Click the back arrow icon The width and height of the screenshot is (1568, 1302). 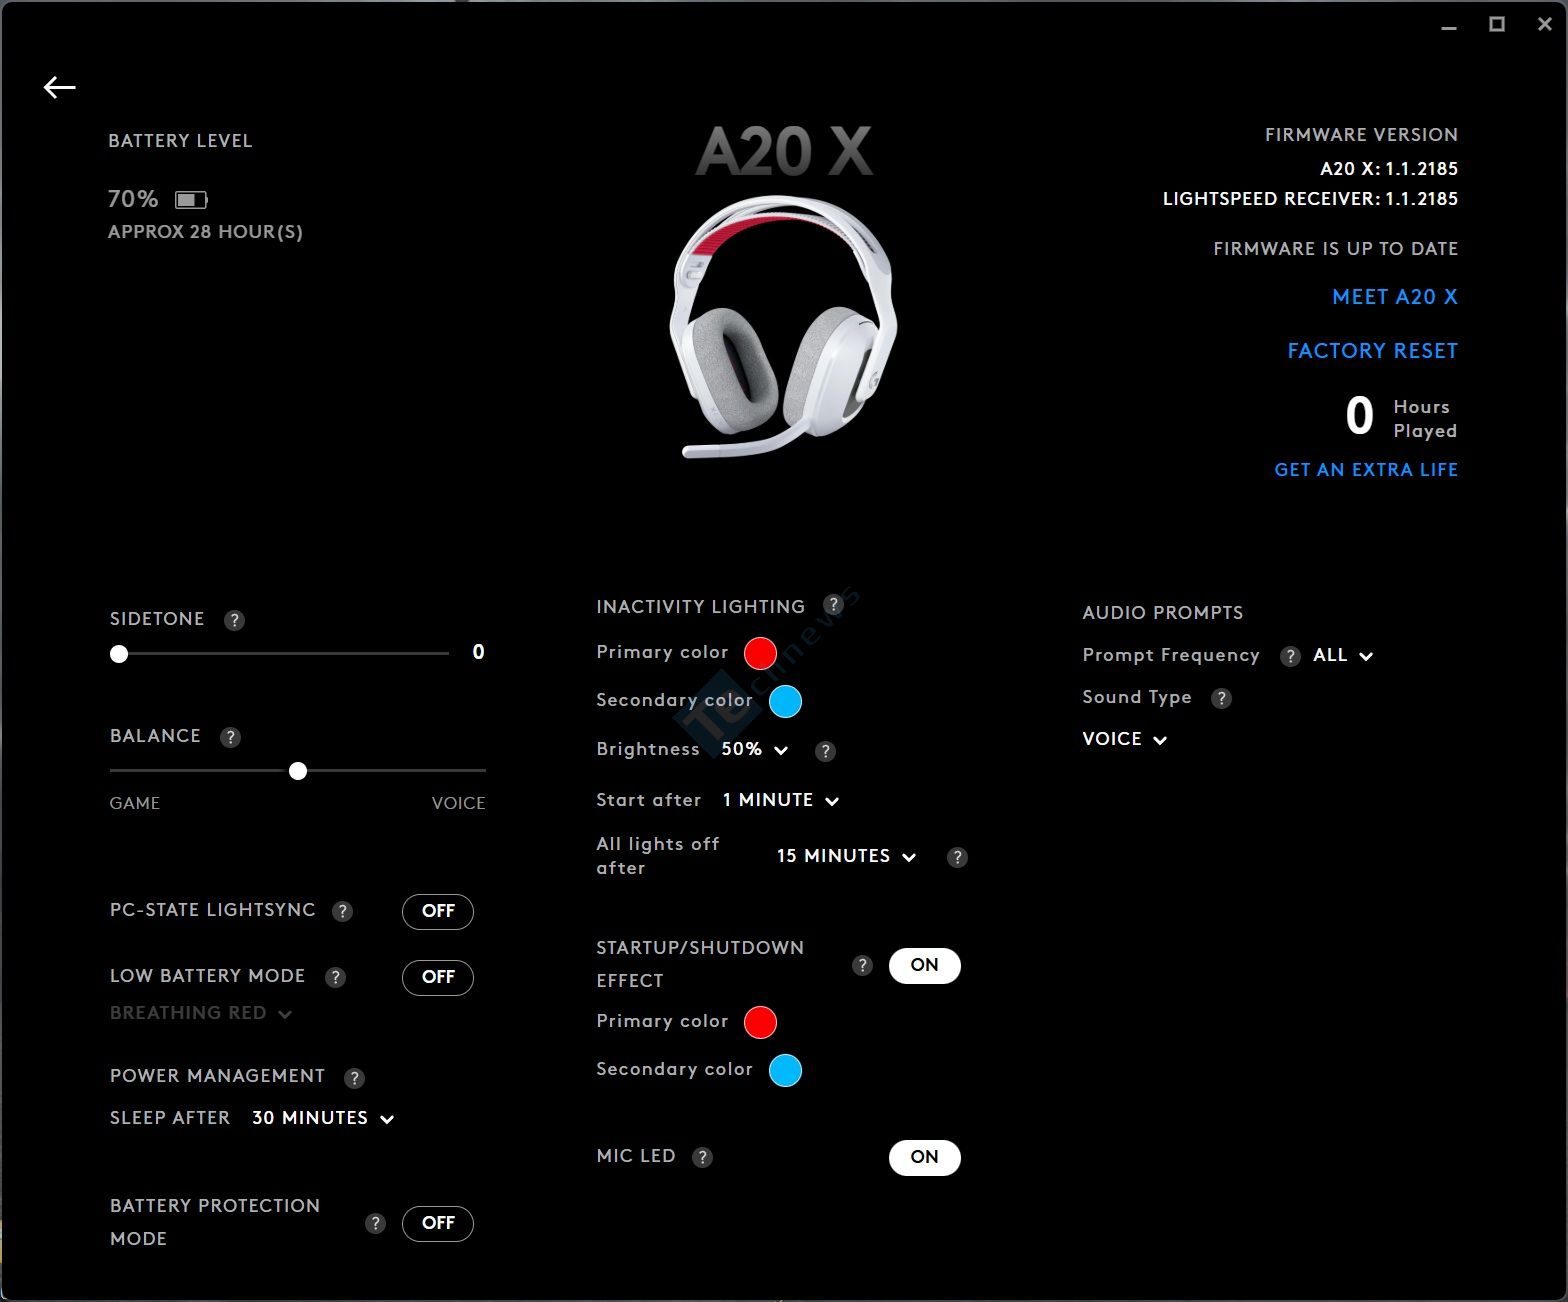[60, 88]
